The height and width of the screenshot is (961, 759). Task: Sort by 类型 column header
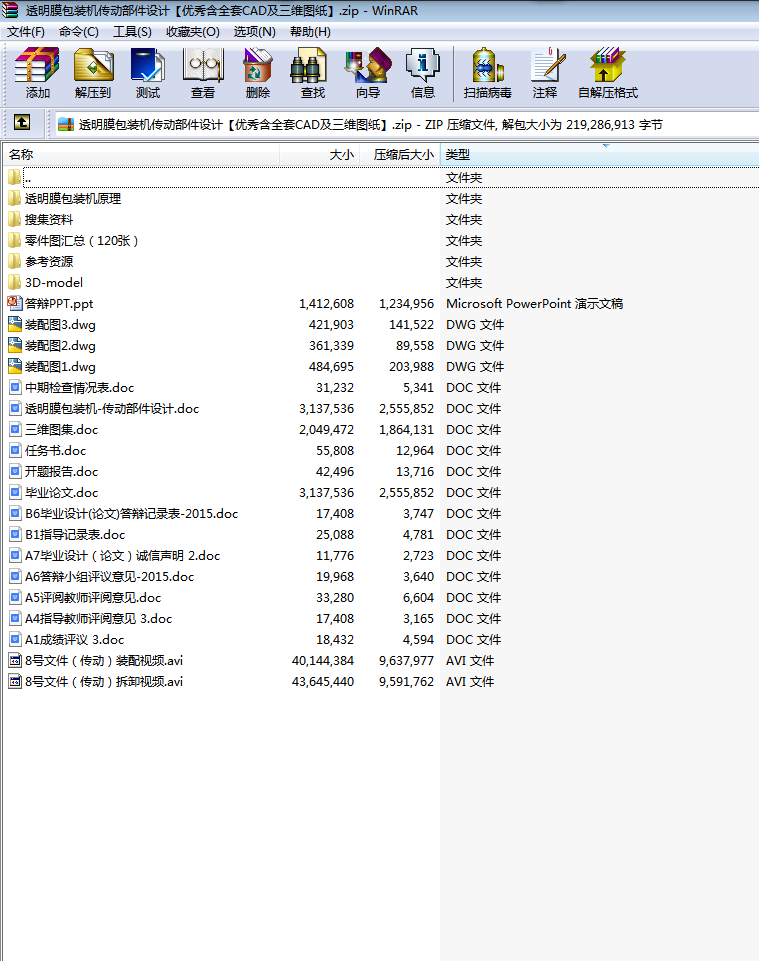click(x=599, y=154)
